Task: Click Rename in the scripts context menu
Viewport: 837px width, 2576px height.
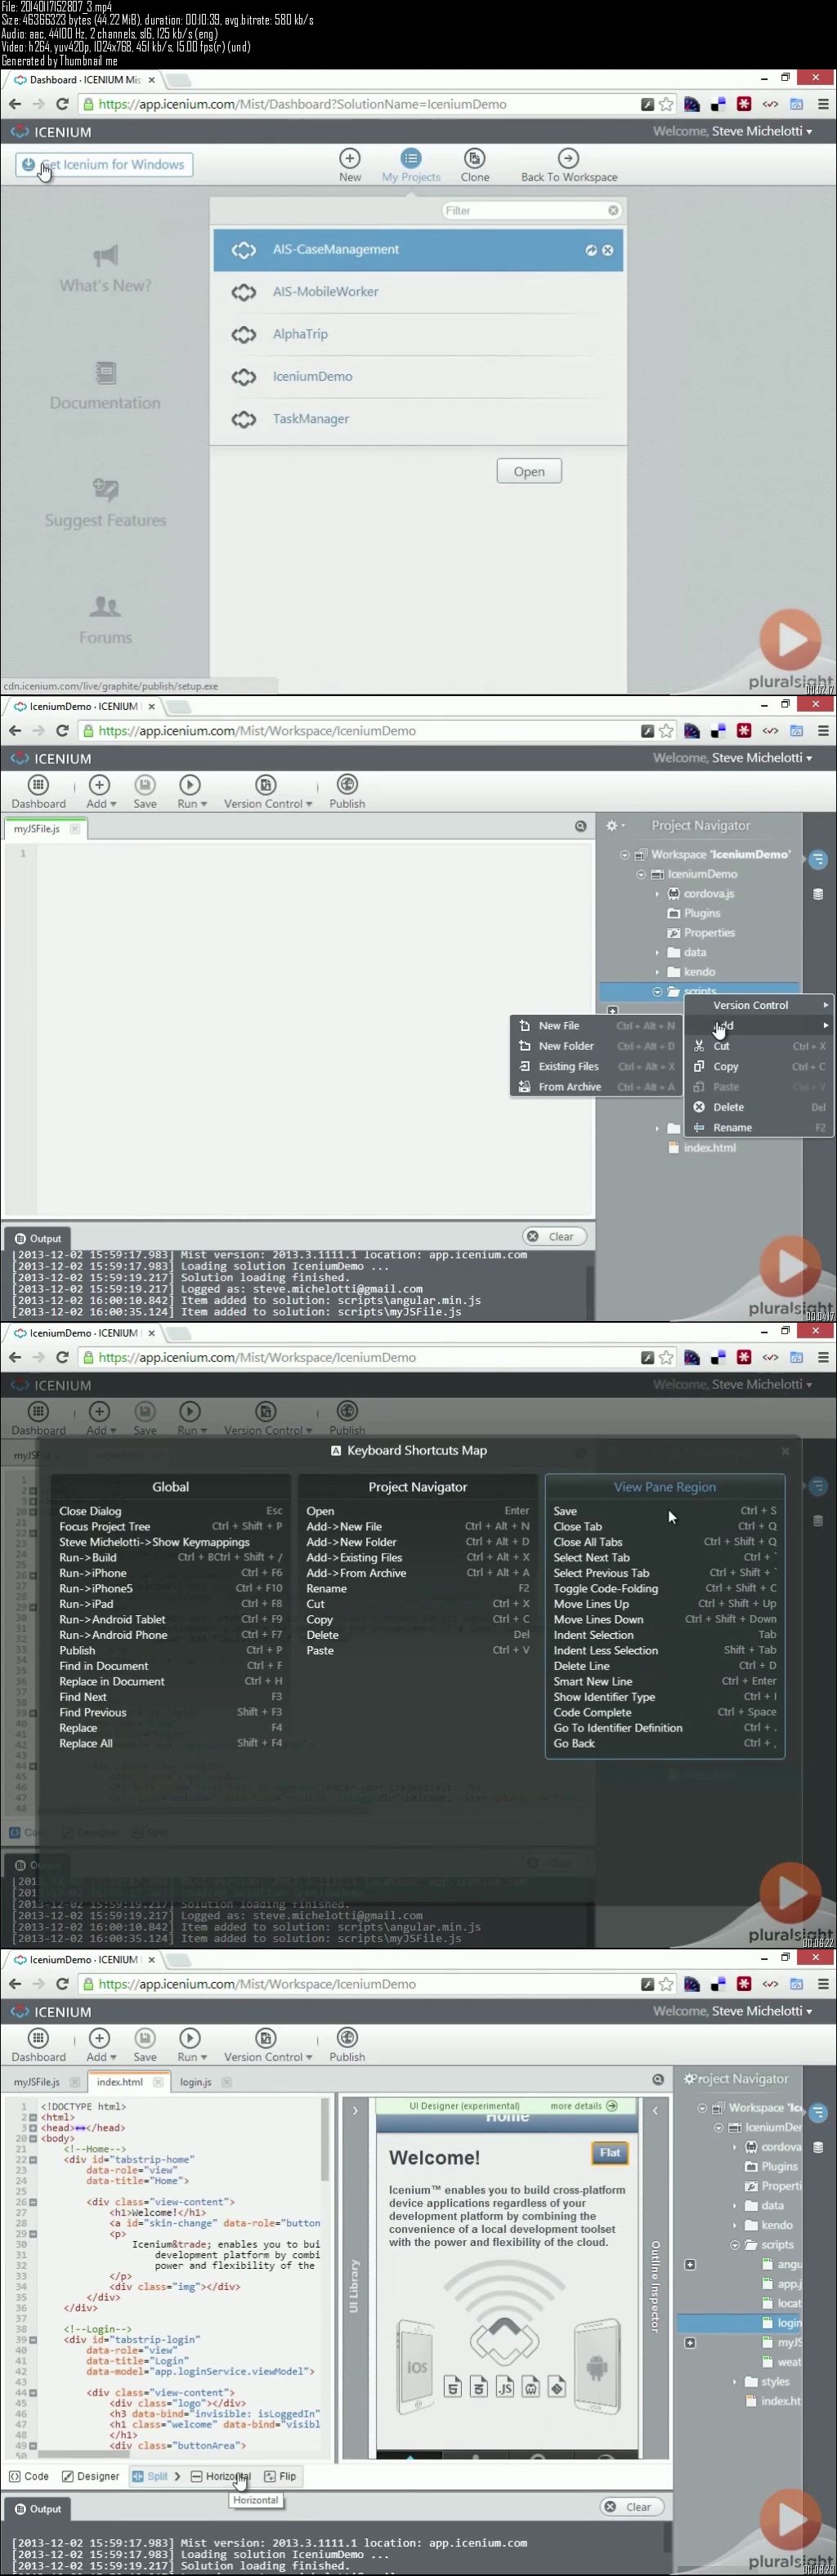Action: tap(760, 1127)
